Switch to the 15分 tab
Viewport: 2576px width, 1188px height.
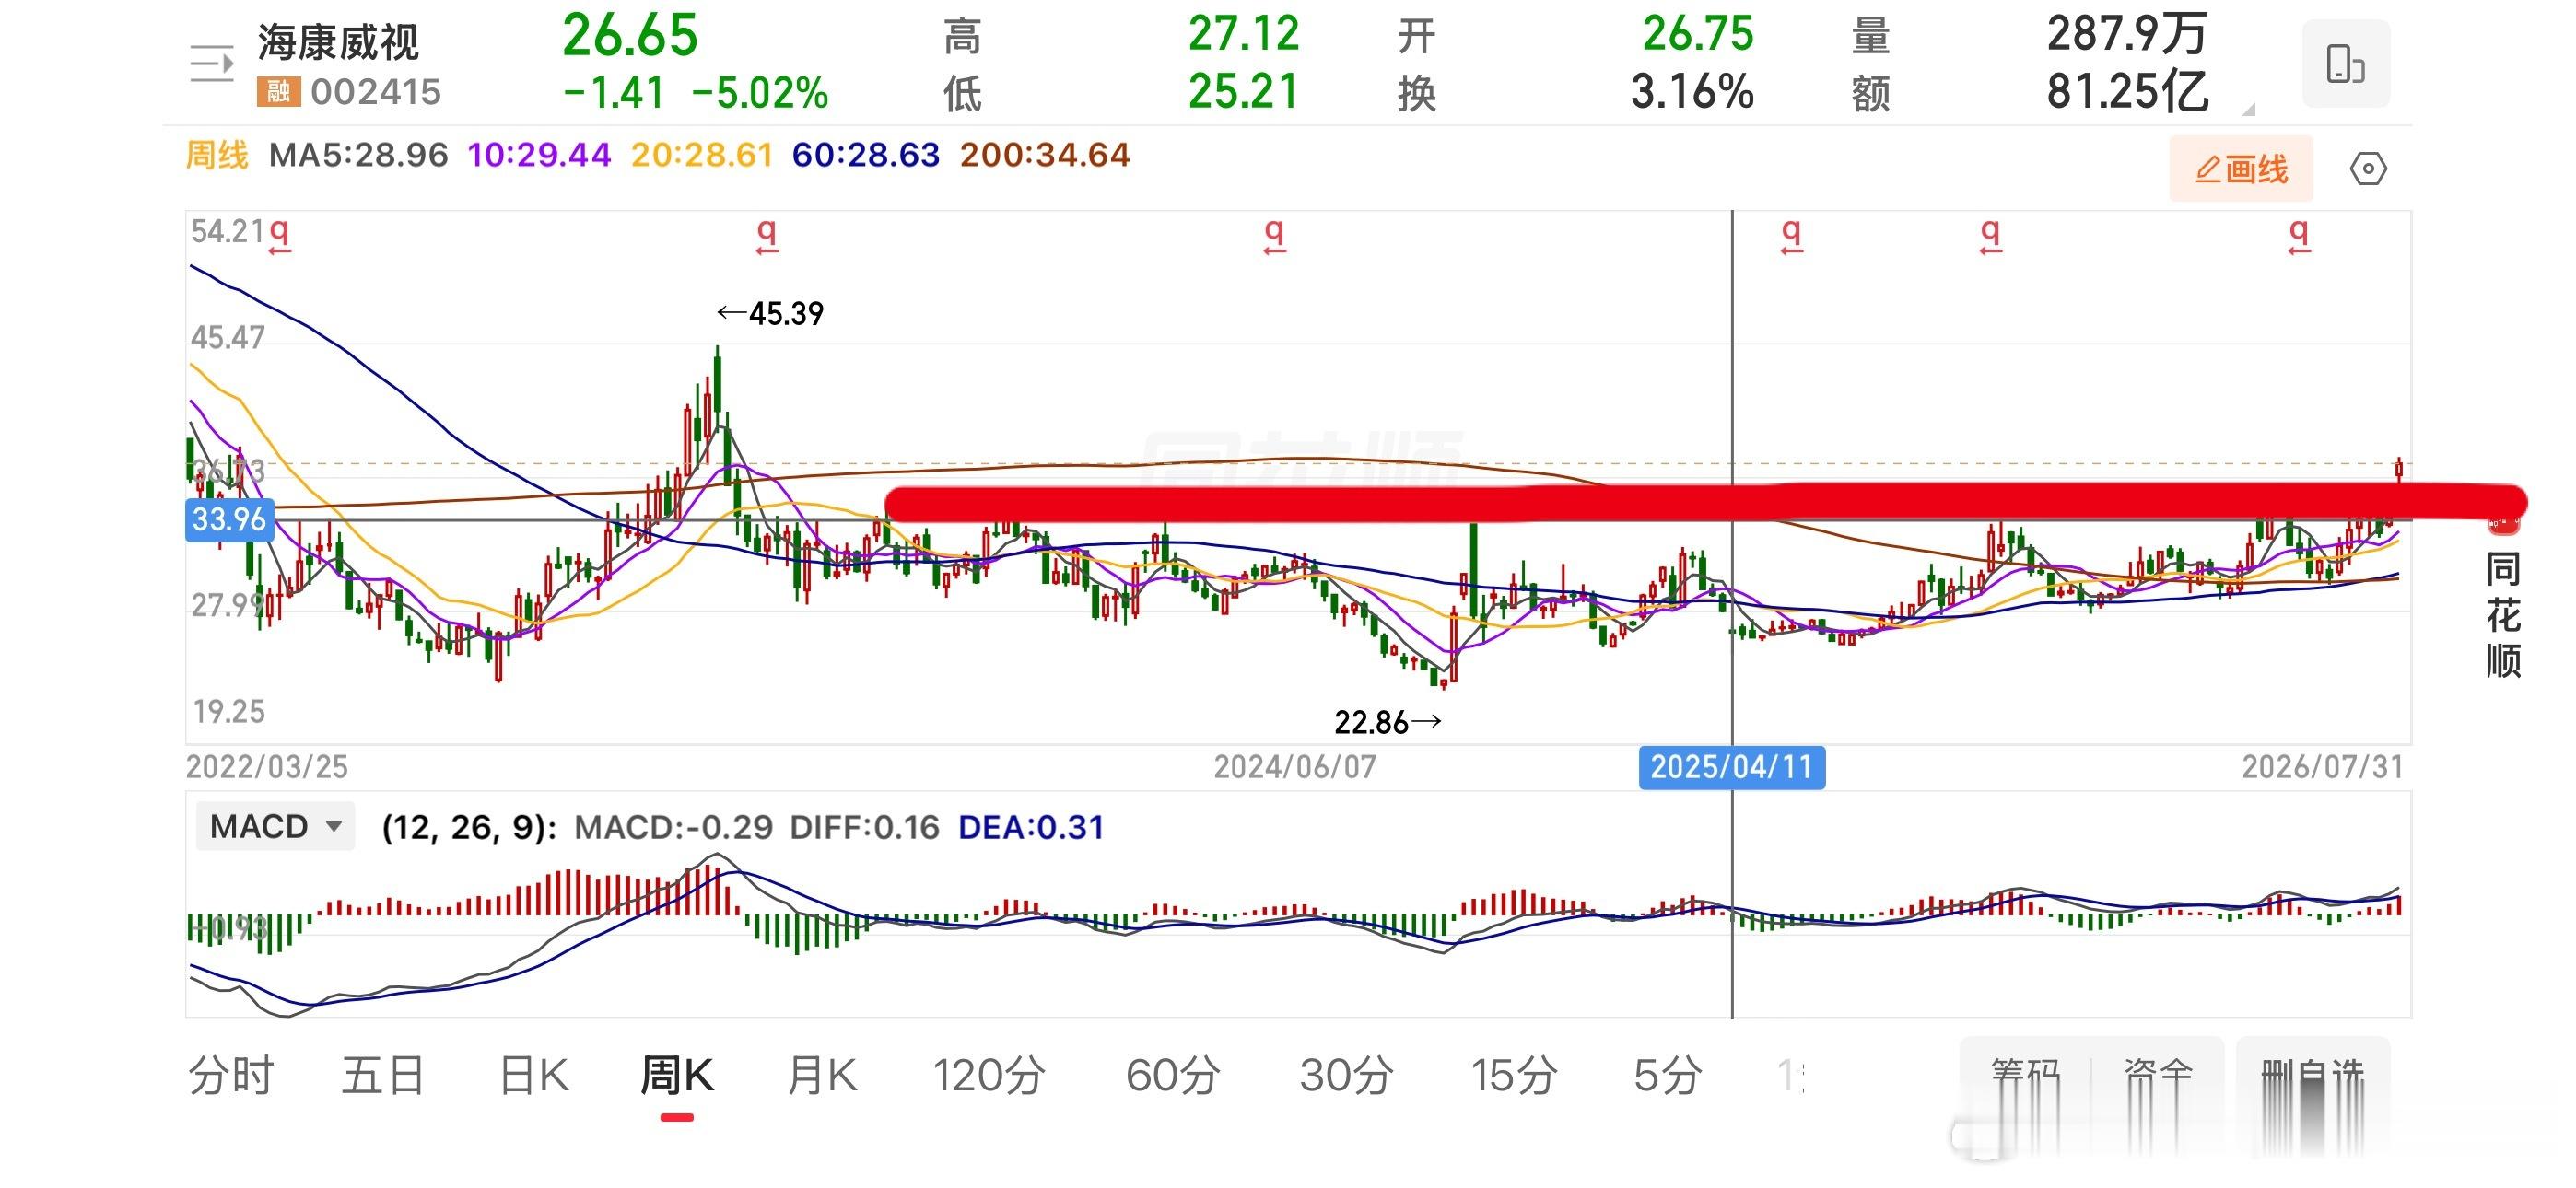[x=1514, y=1076]
